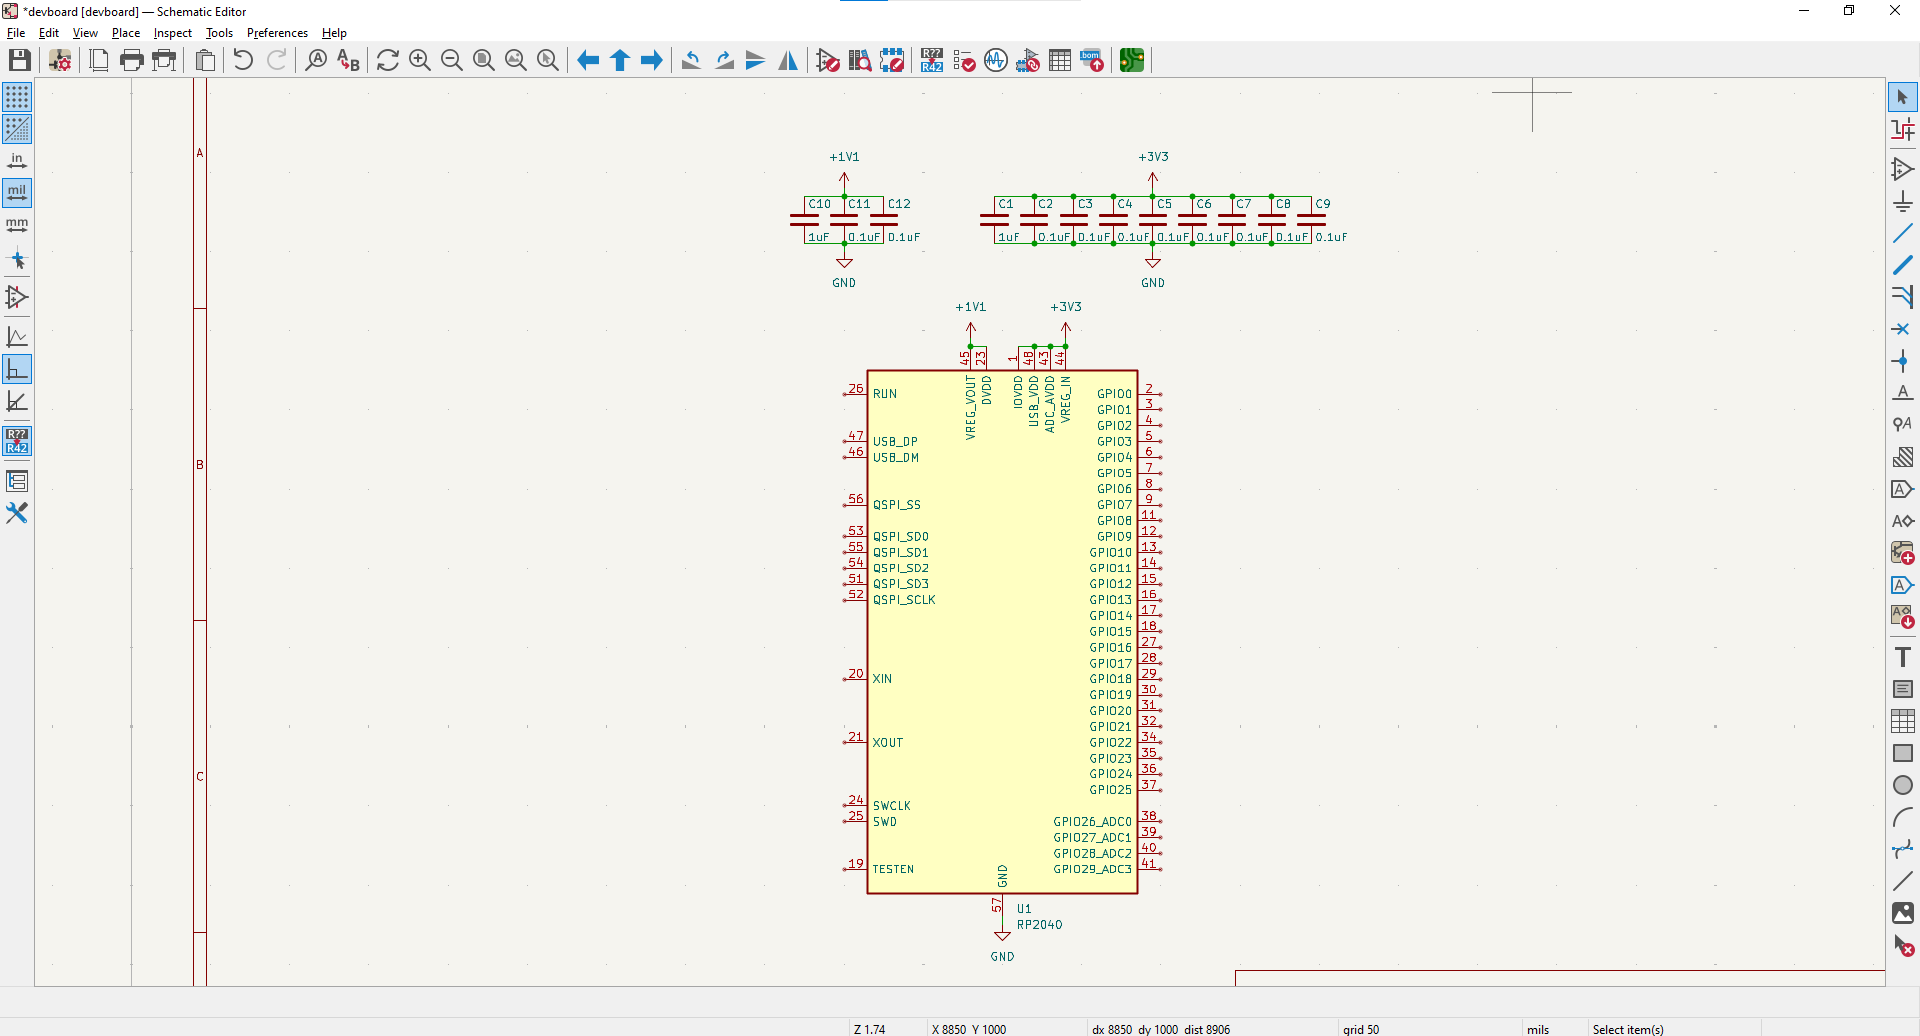Switch units to millimeters
1920x1036 pixels.
(x=17, y=225)
